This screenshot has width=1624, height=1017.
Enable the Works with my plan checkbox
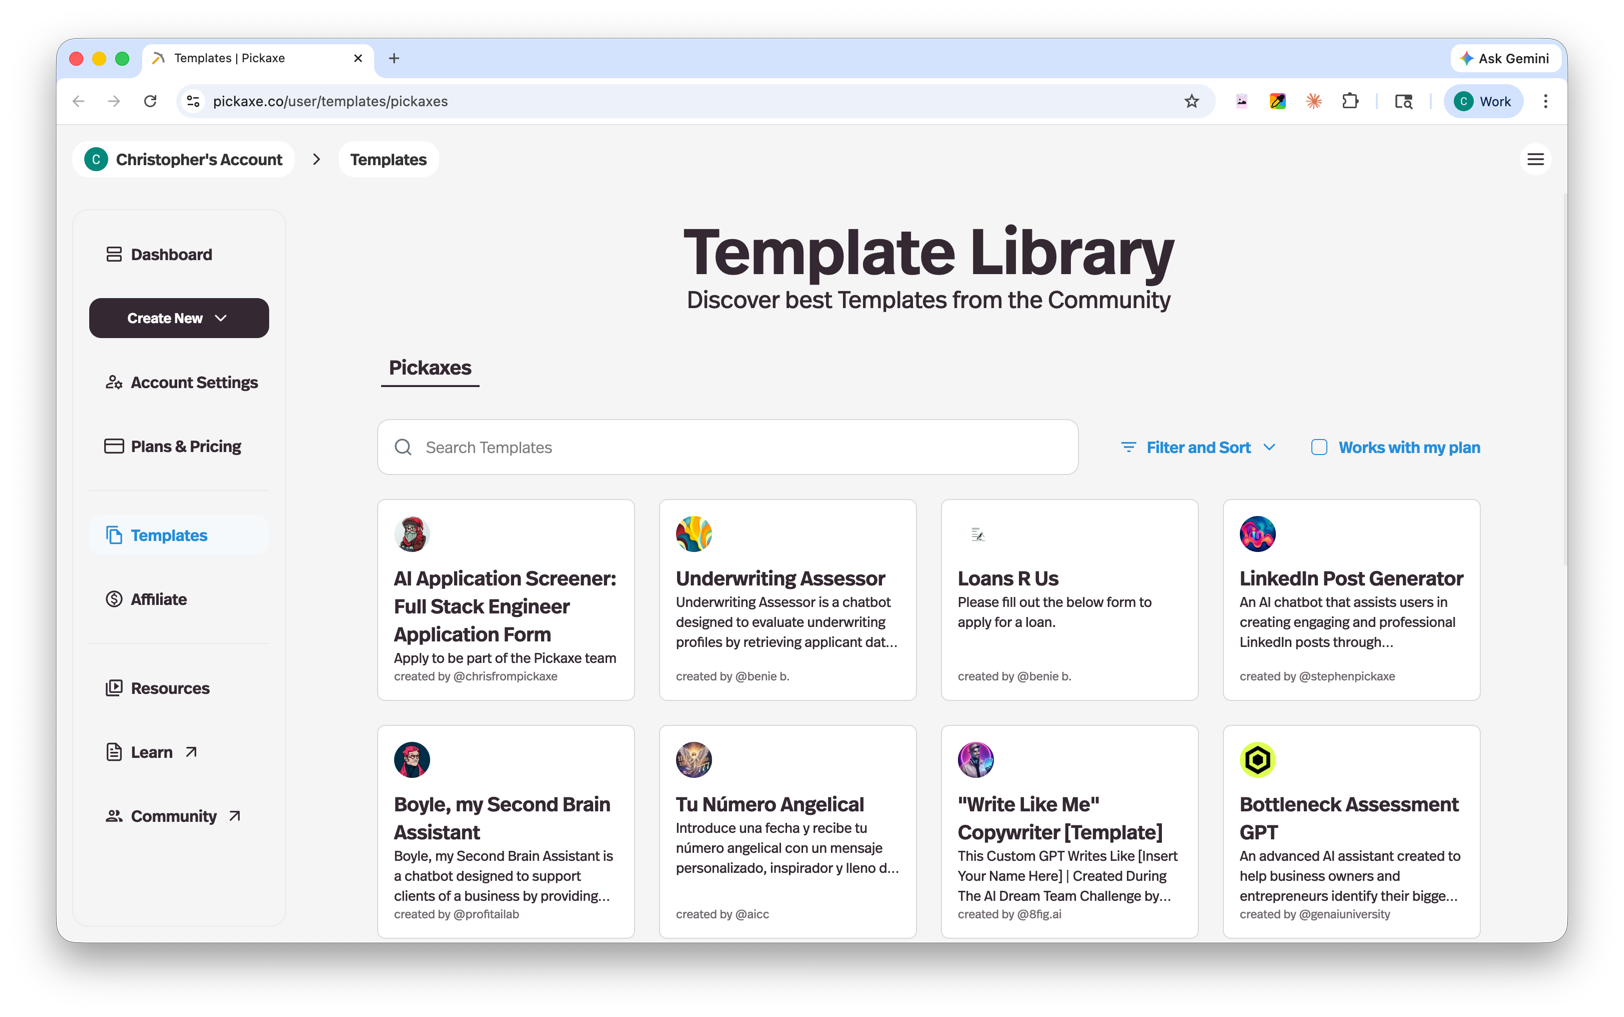click(1318, 447)
